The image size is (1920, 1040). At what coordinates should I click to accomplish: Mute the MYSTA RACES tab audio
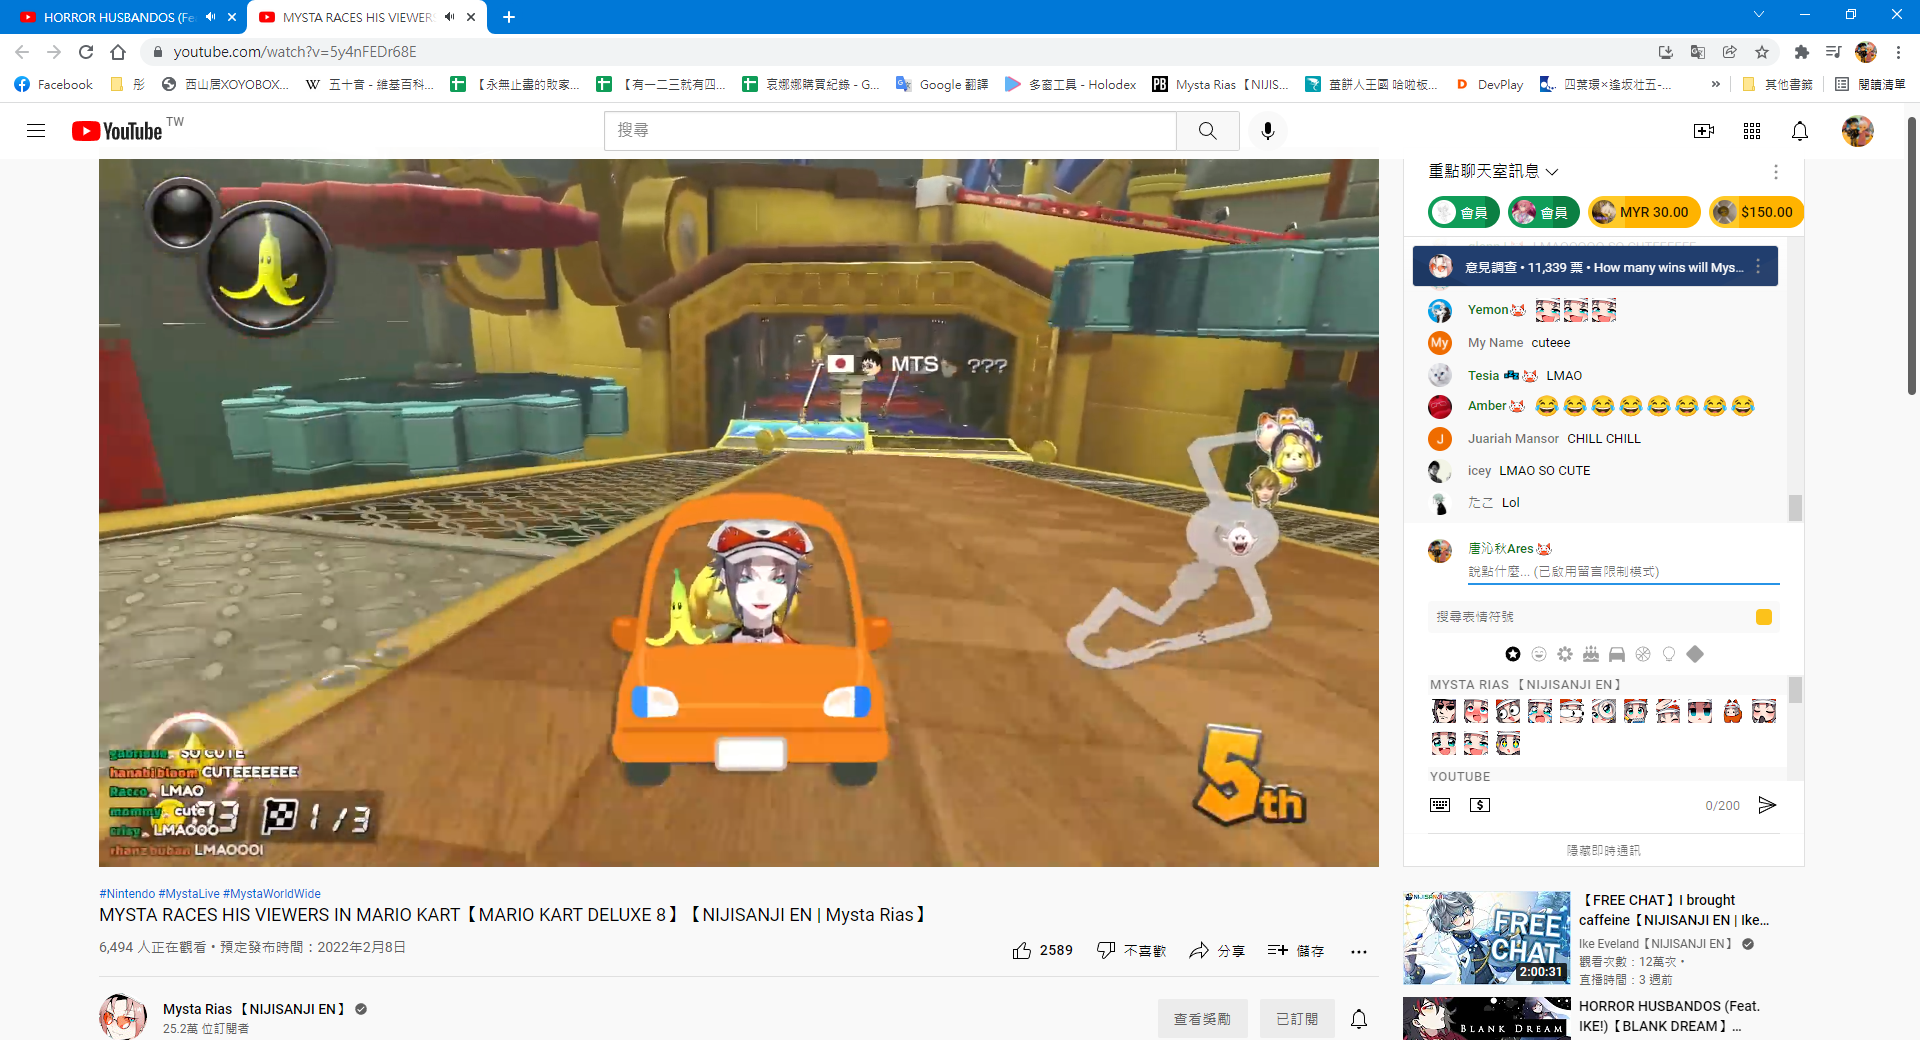450,17
